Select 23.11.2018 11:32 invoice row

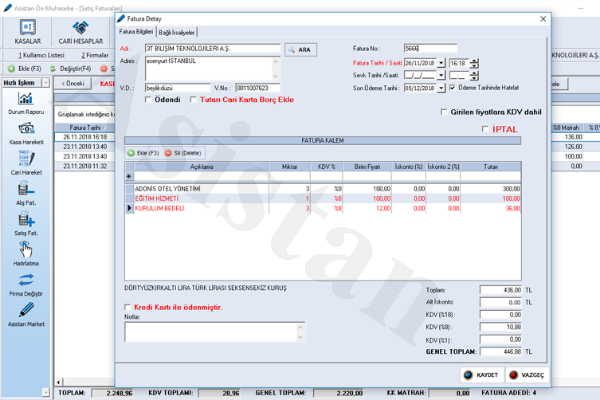pyautogui.click(x=85, y=166)
